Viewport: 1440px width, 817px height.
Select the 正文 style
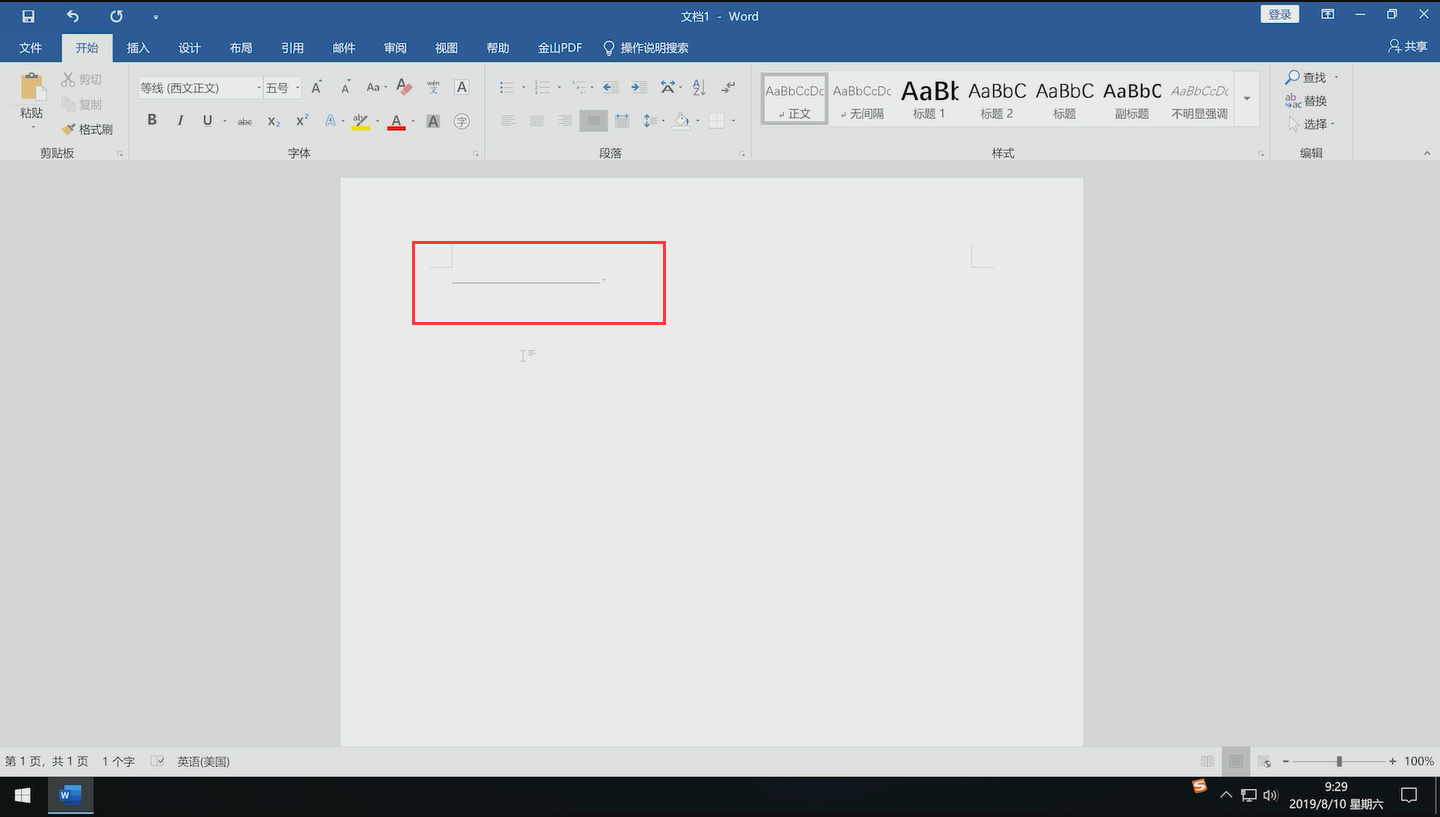click(x=795, y=98)
